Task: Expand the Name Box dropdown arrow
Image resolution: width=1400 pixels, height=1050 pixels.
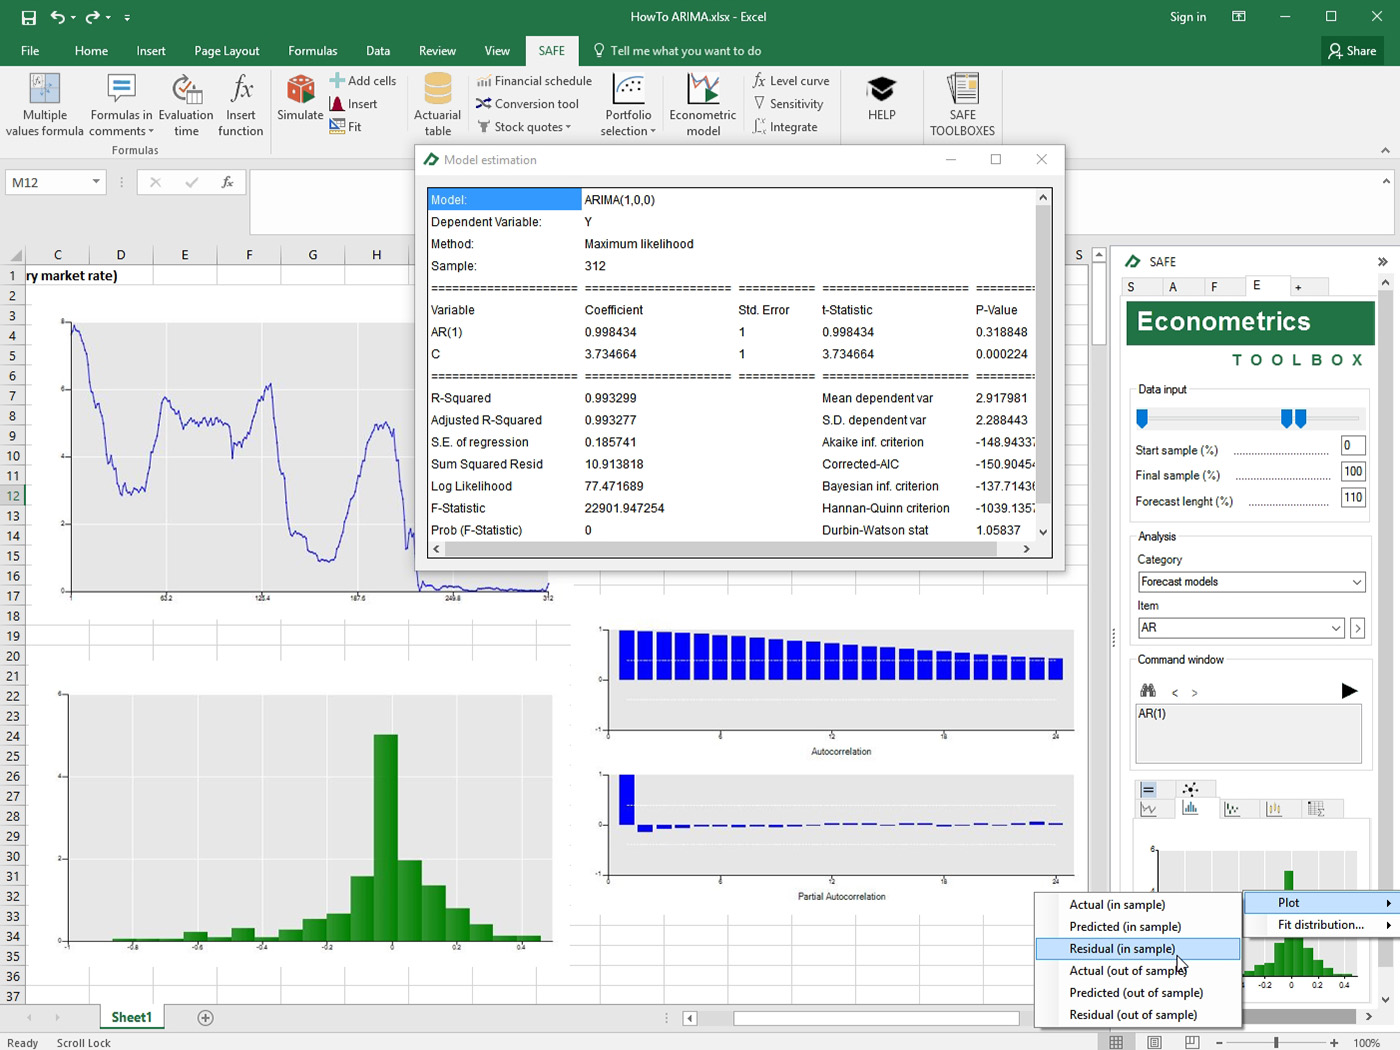Action: coord(96,182)
